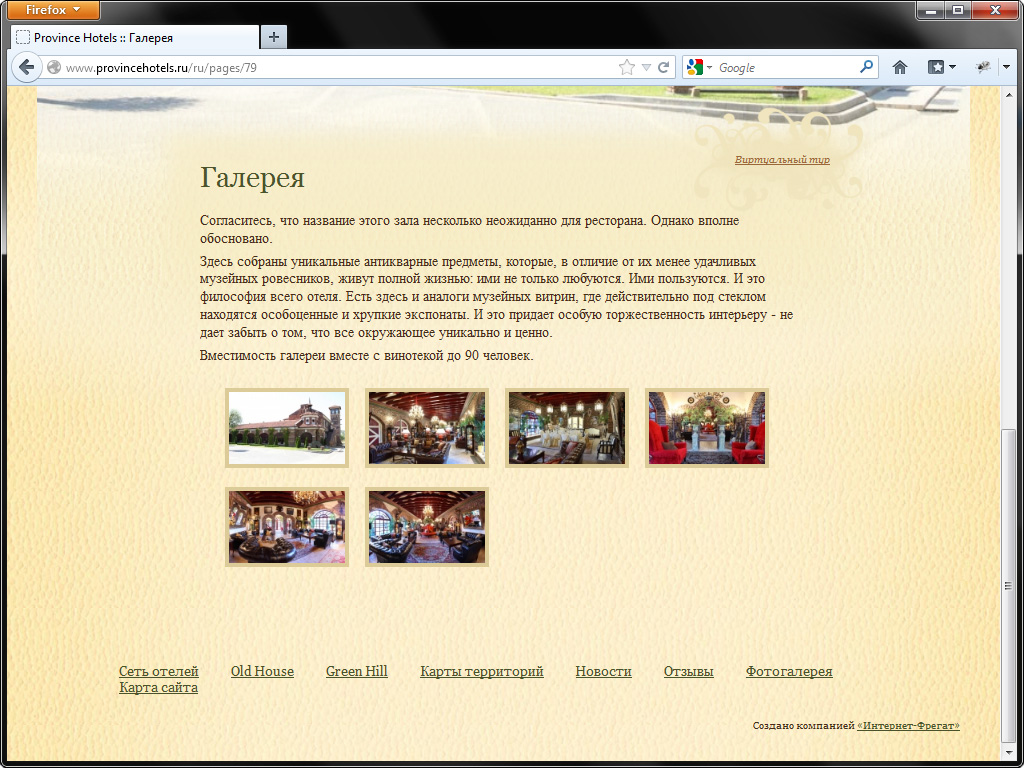Click the site identity globe icon
1024x768 pixels.
54,67
